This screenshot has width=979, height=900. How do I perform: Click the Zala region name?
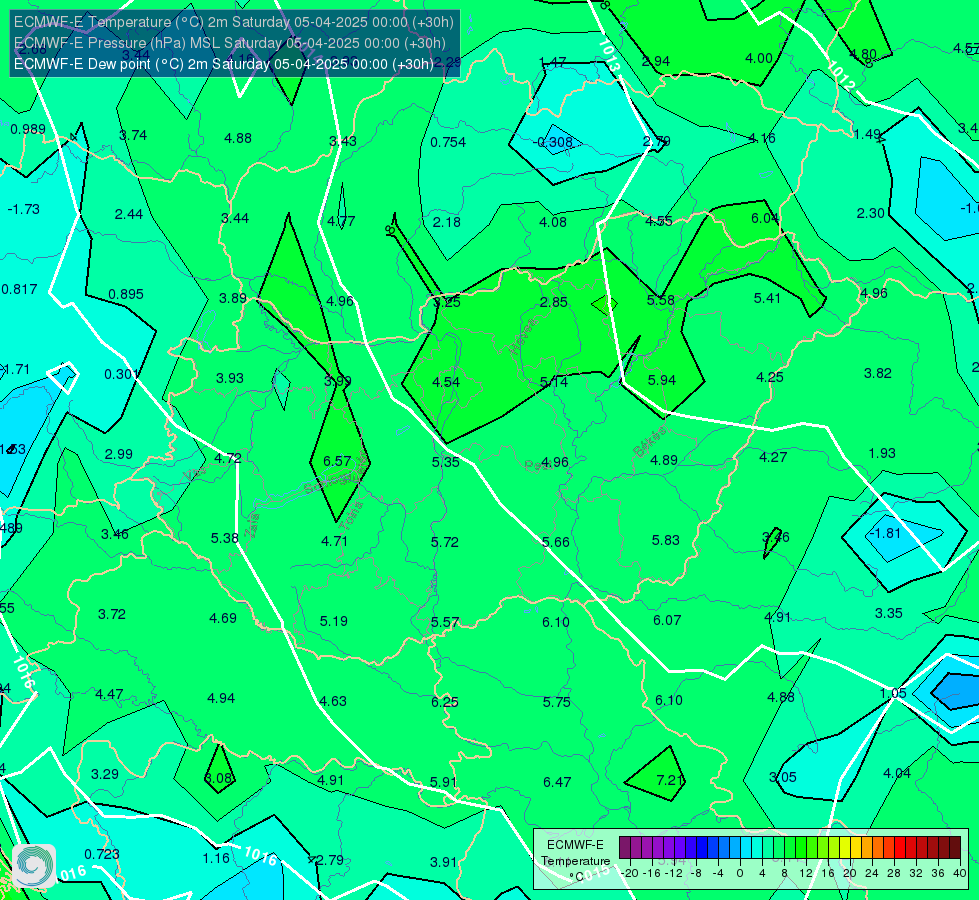pyautogui.click(x=251, y=526)
